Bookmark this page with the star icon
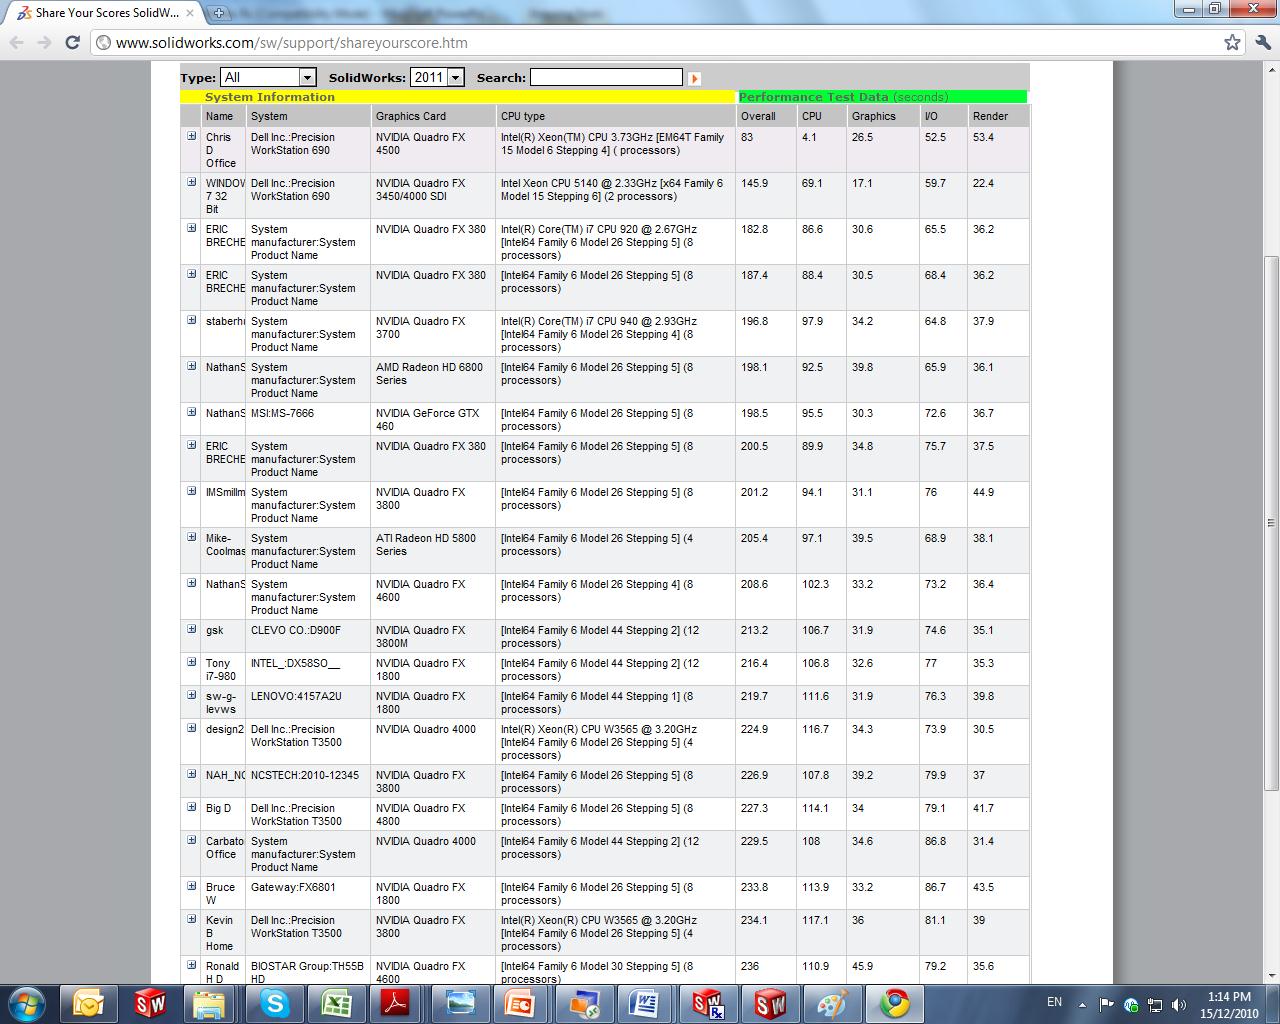 point(1232,43)
